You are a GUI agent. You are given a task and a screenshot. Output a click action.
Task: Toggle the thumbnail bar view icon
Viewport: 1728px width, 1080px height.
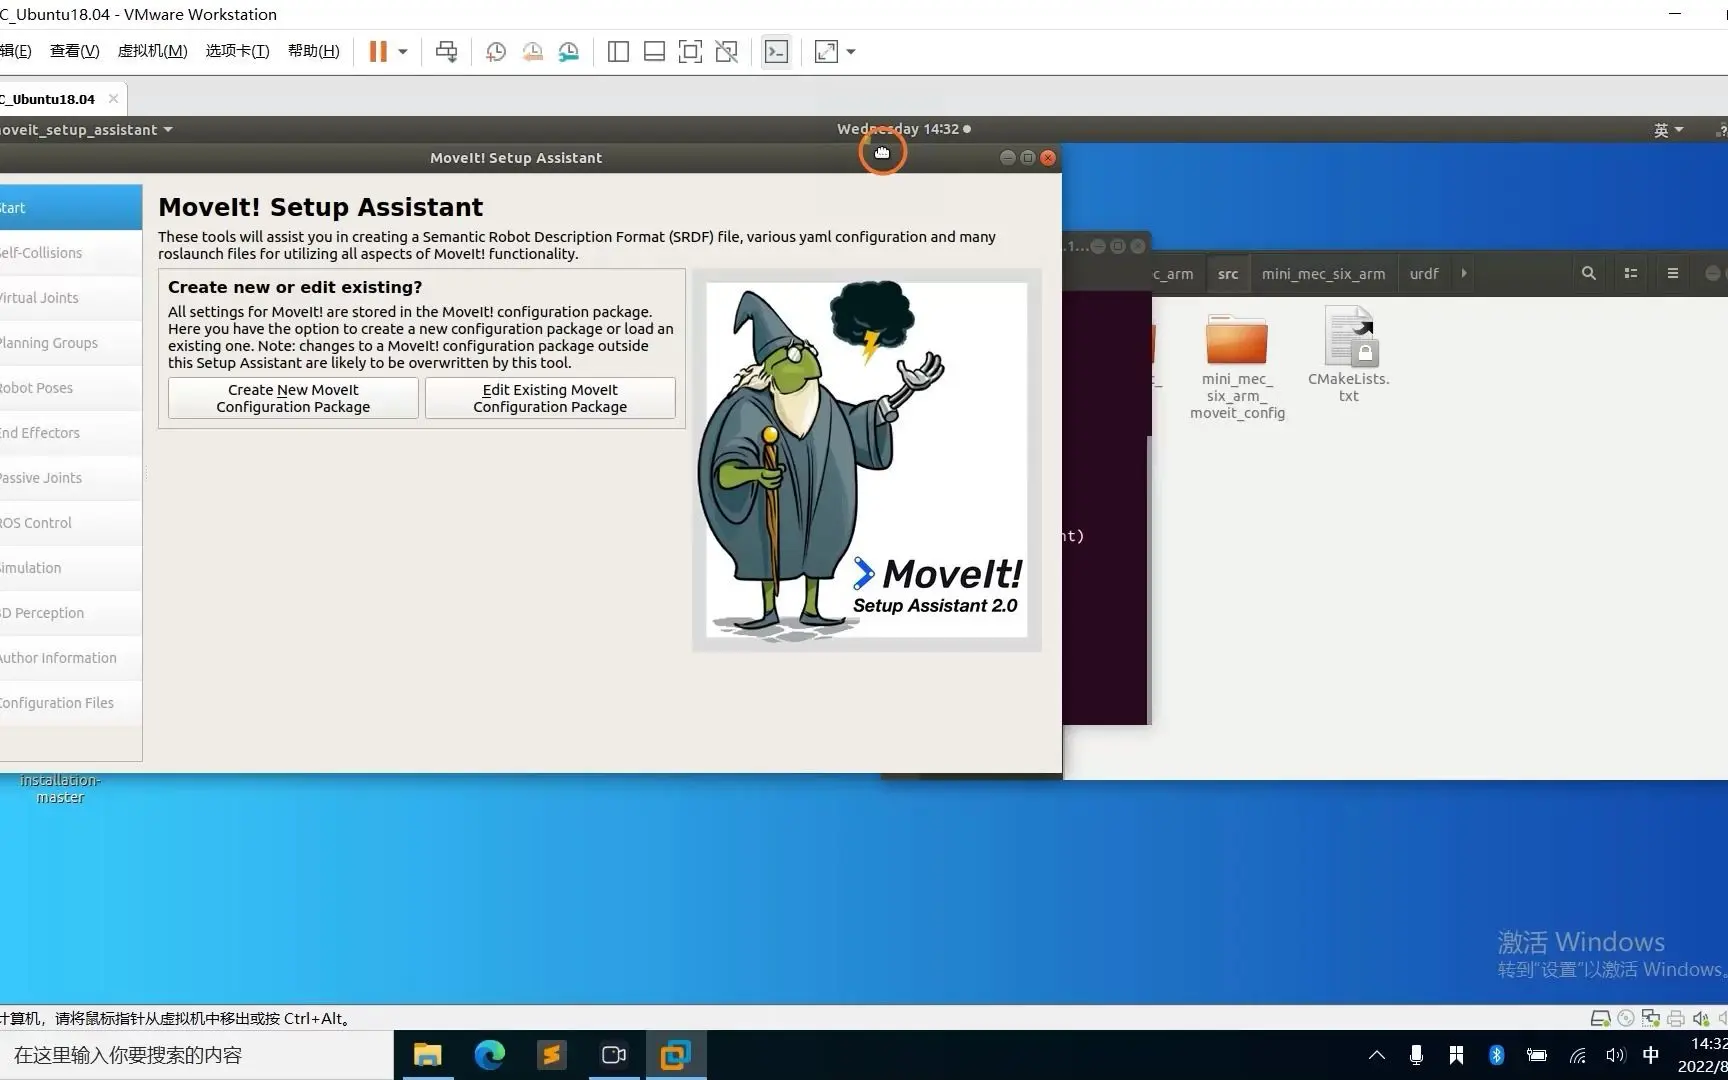pyautogui.click(x=654, y=52)
